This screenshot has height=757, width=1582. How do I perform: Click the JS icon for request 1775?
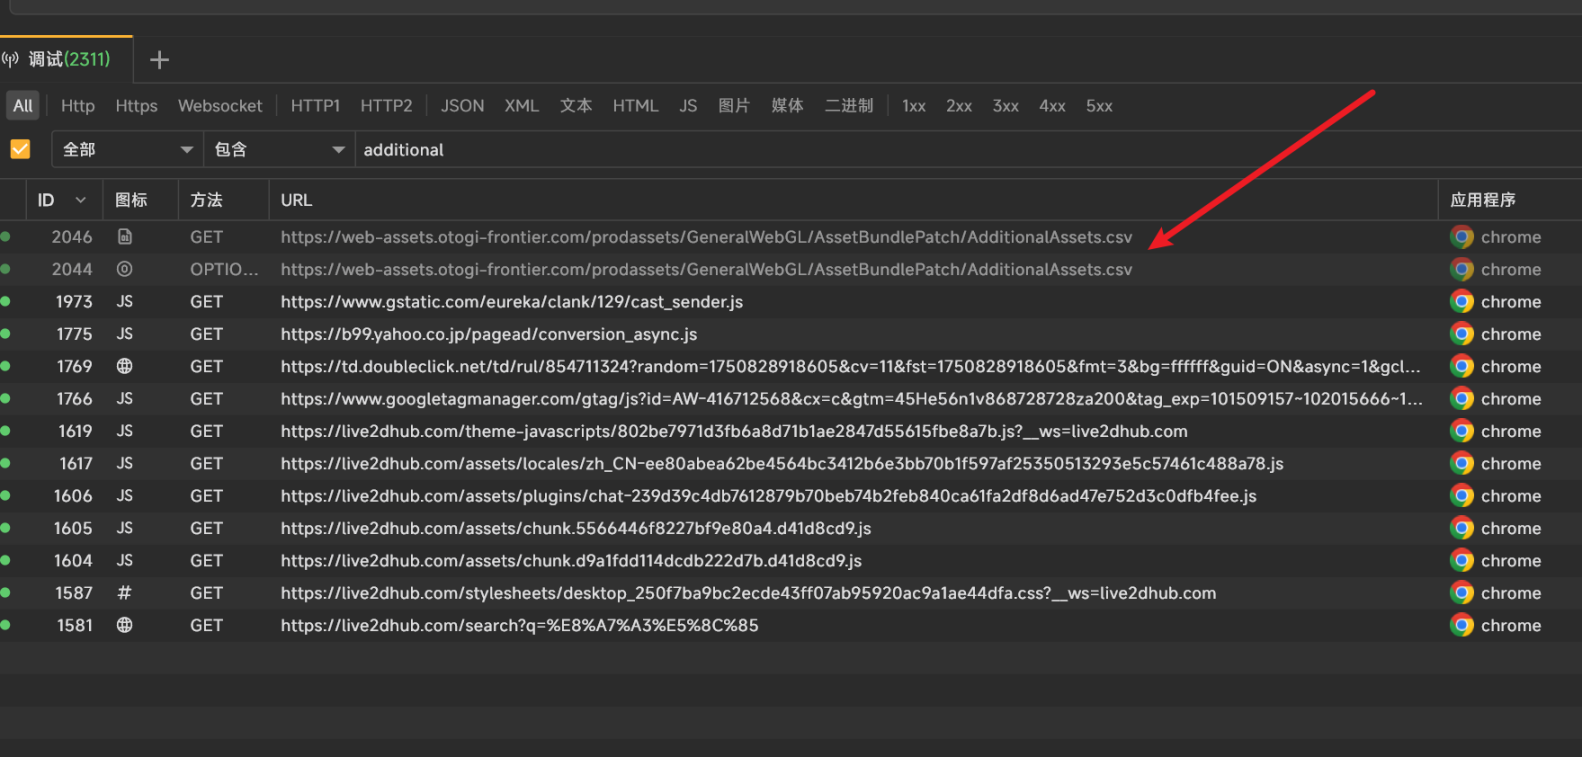(x=125, y=334)
